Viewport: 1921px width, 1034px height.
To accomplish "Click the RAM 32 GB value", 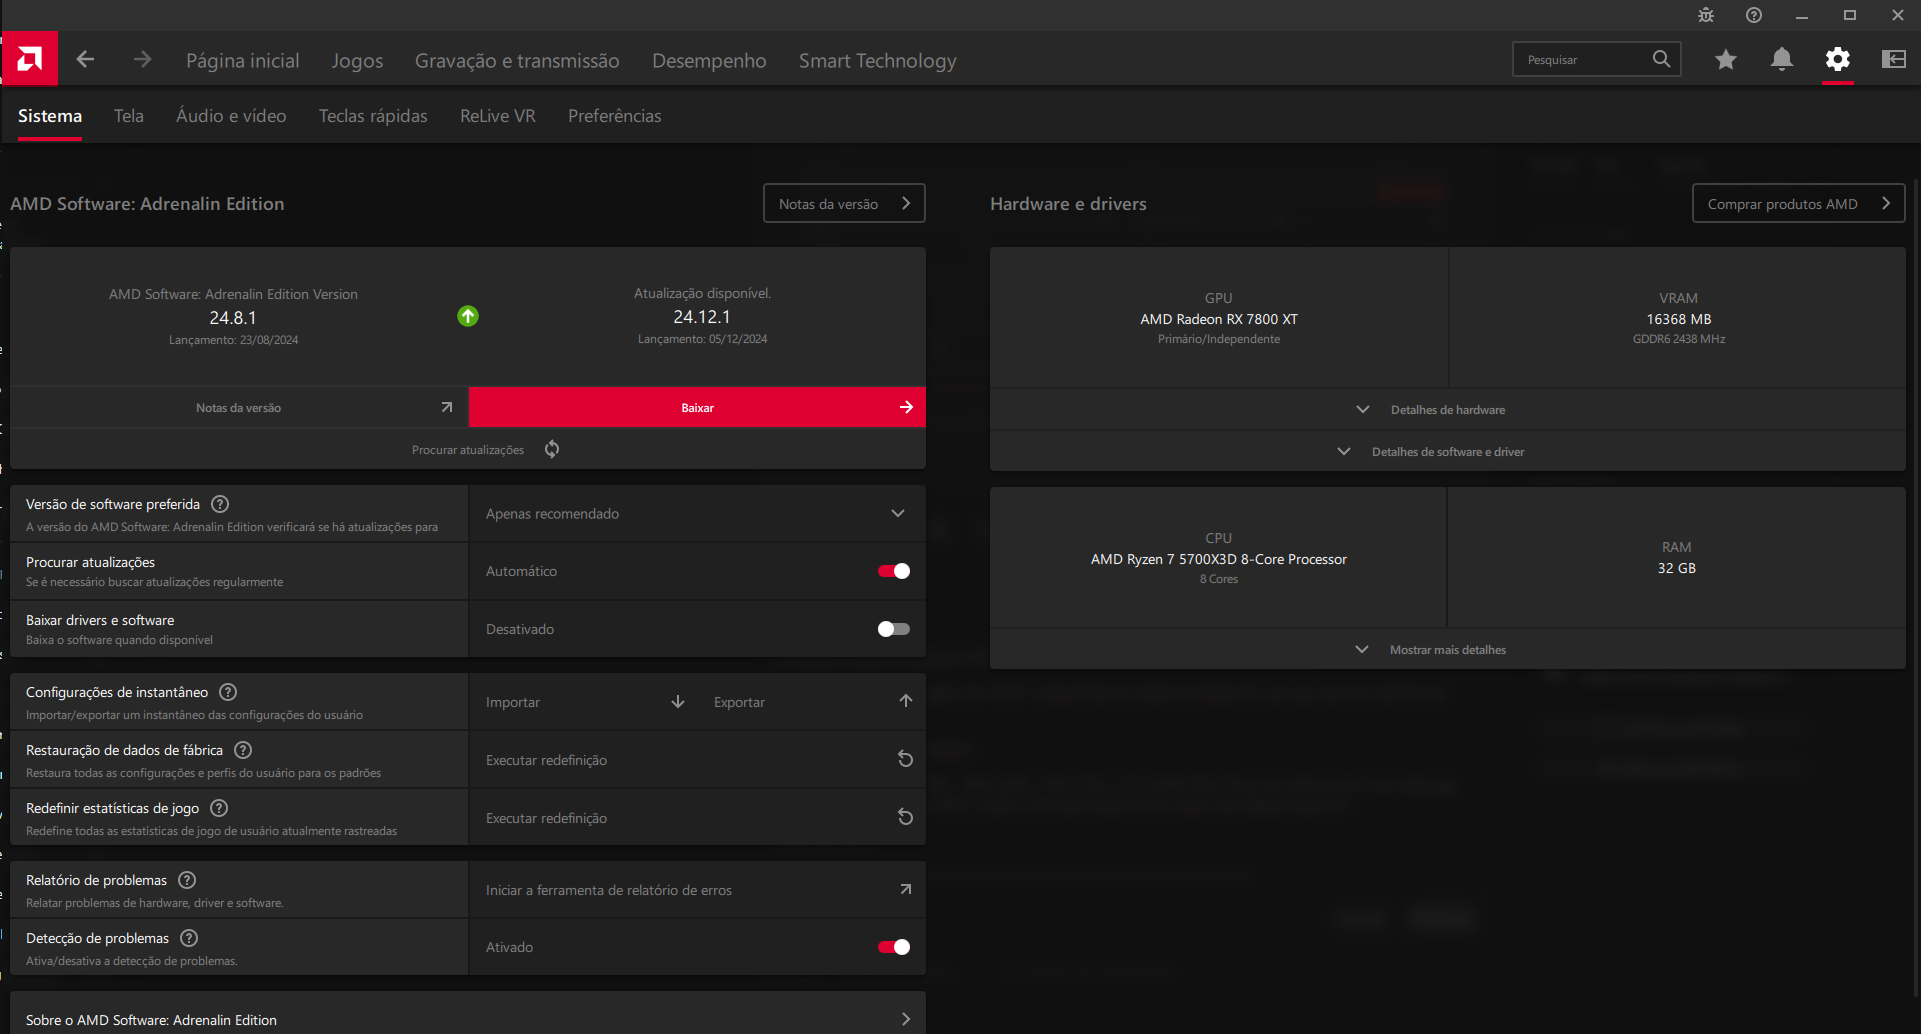I will [1677, 568].
